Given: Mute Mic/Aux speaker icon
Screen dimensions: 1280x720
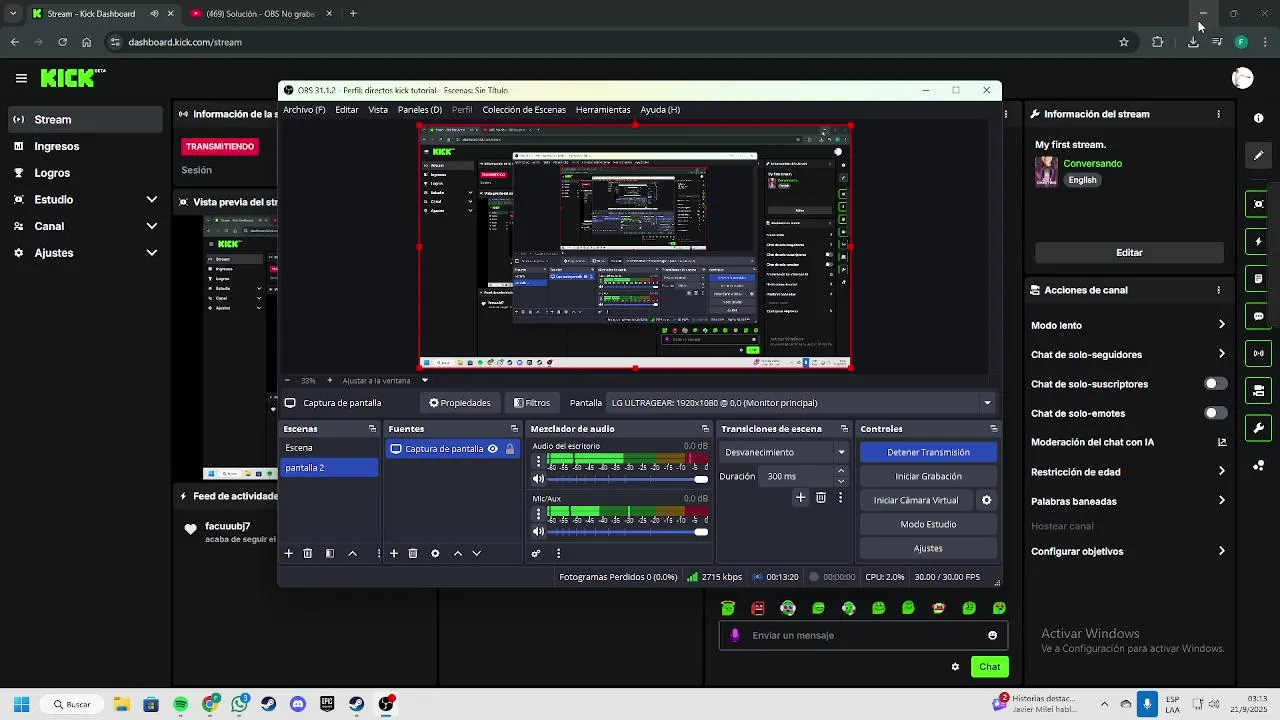Looking at the screenshot, I should 538,532.
